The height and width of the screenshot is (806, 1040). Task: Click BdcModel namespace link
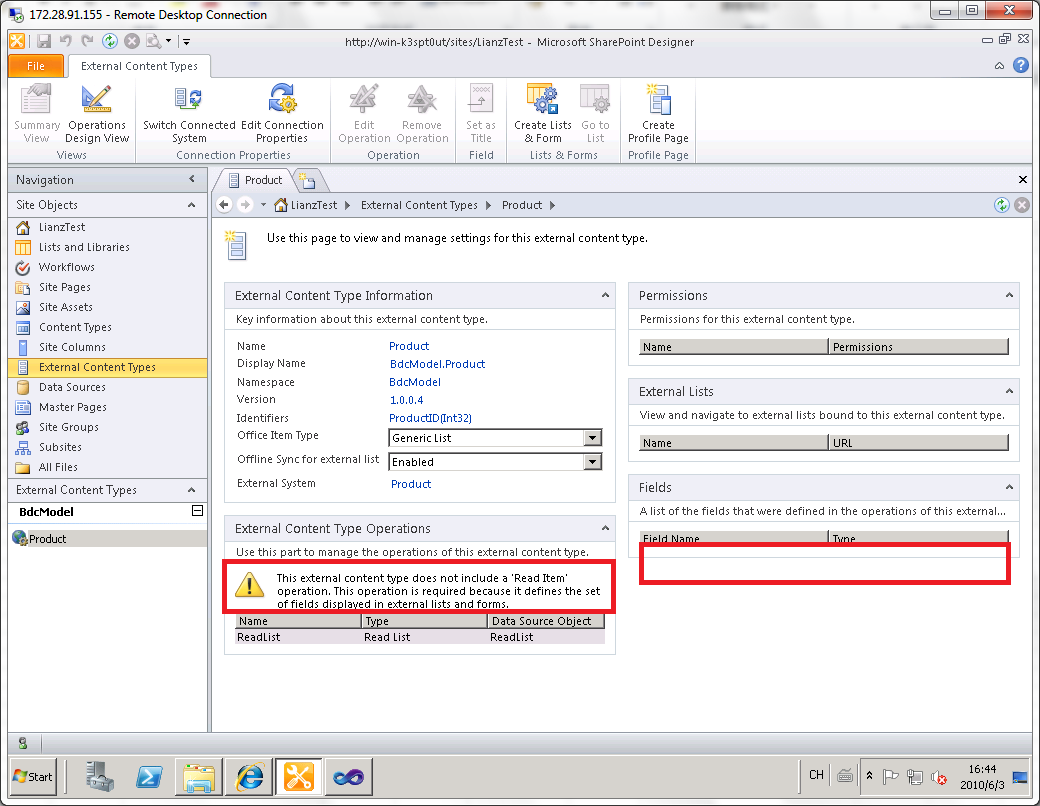[415, 381]
